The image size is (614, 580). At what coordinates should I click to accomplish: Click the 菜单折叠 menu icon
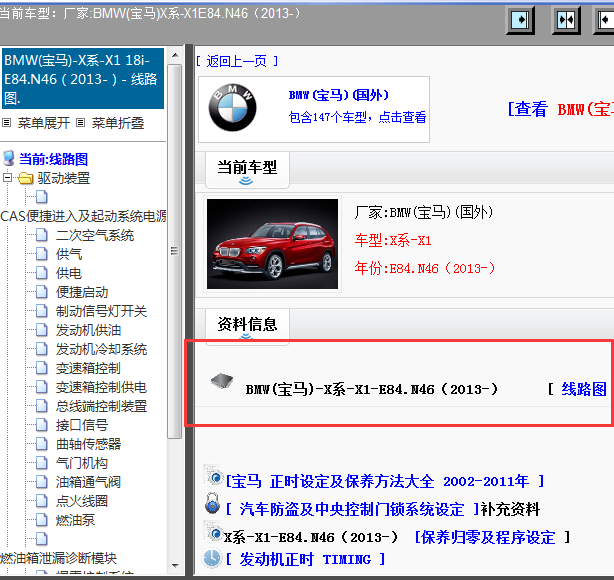click(x=80, y=123)
